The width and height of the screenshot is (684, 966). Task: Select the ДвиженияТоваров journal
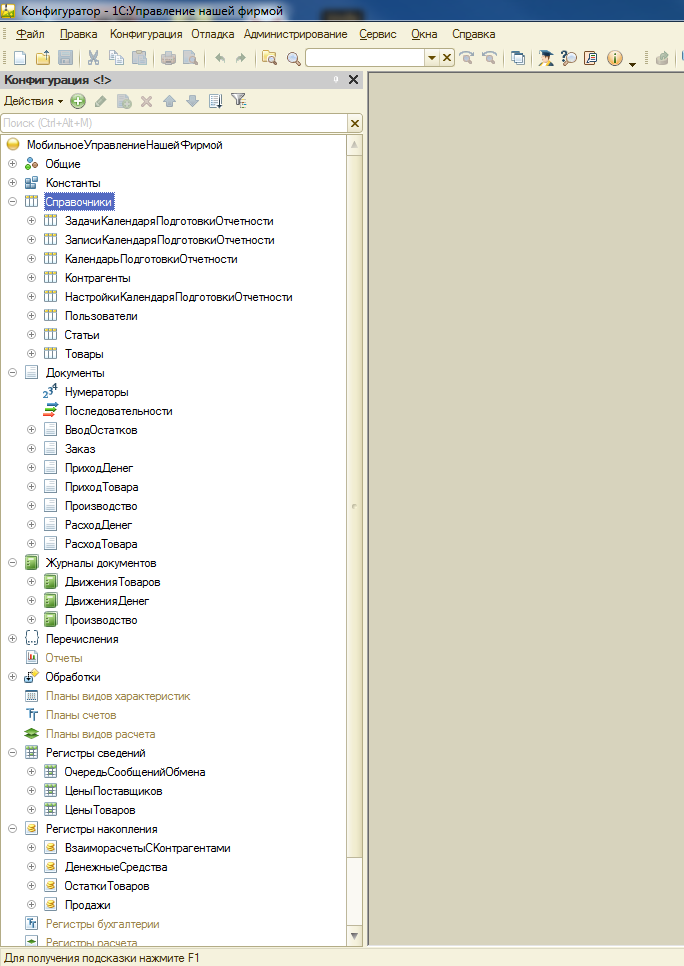click(x=112, y=582)
